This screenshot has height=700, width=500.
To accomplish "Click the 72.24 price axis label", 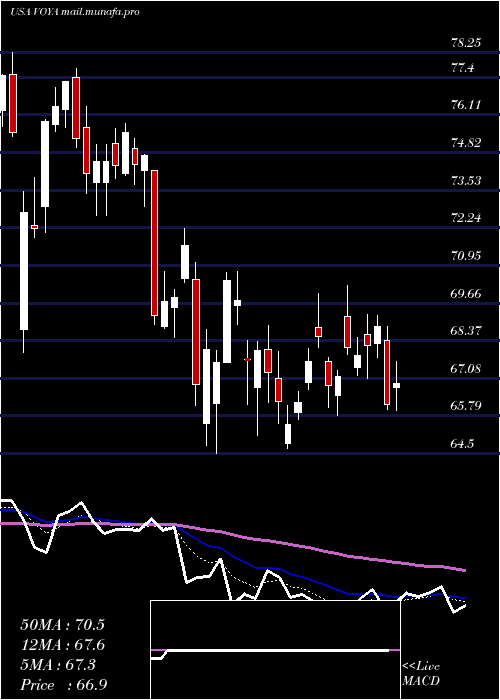I will tap(466, 218).
